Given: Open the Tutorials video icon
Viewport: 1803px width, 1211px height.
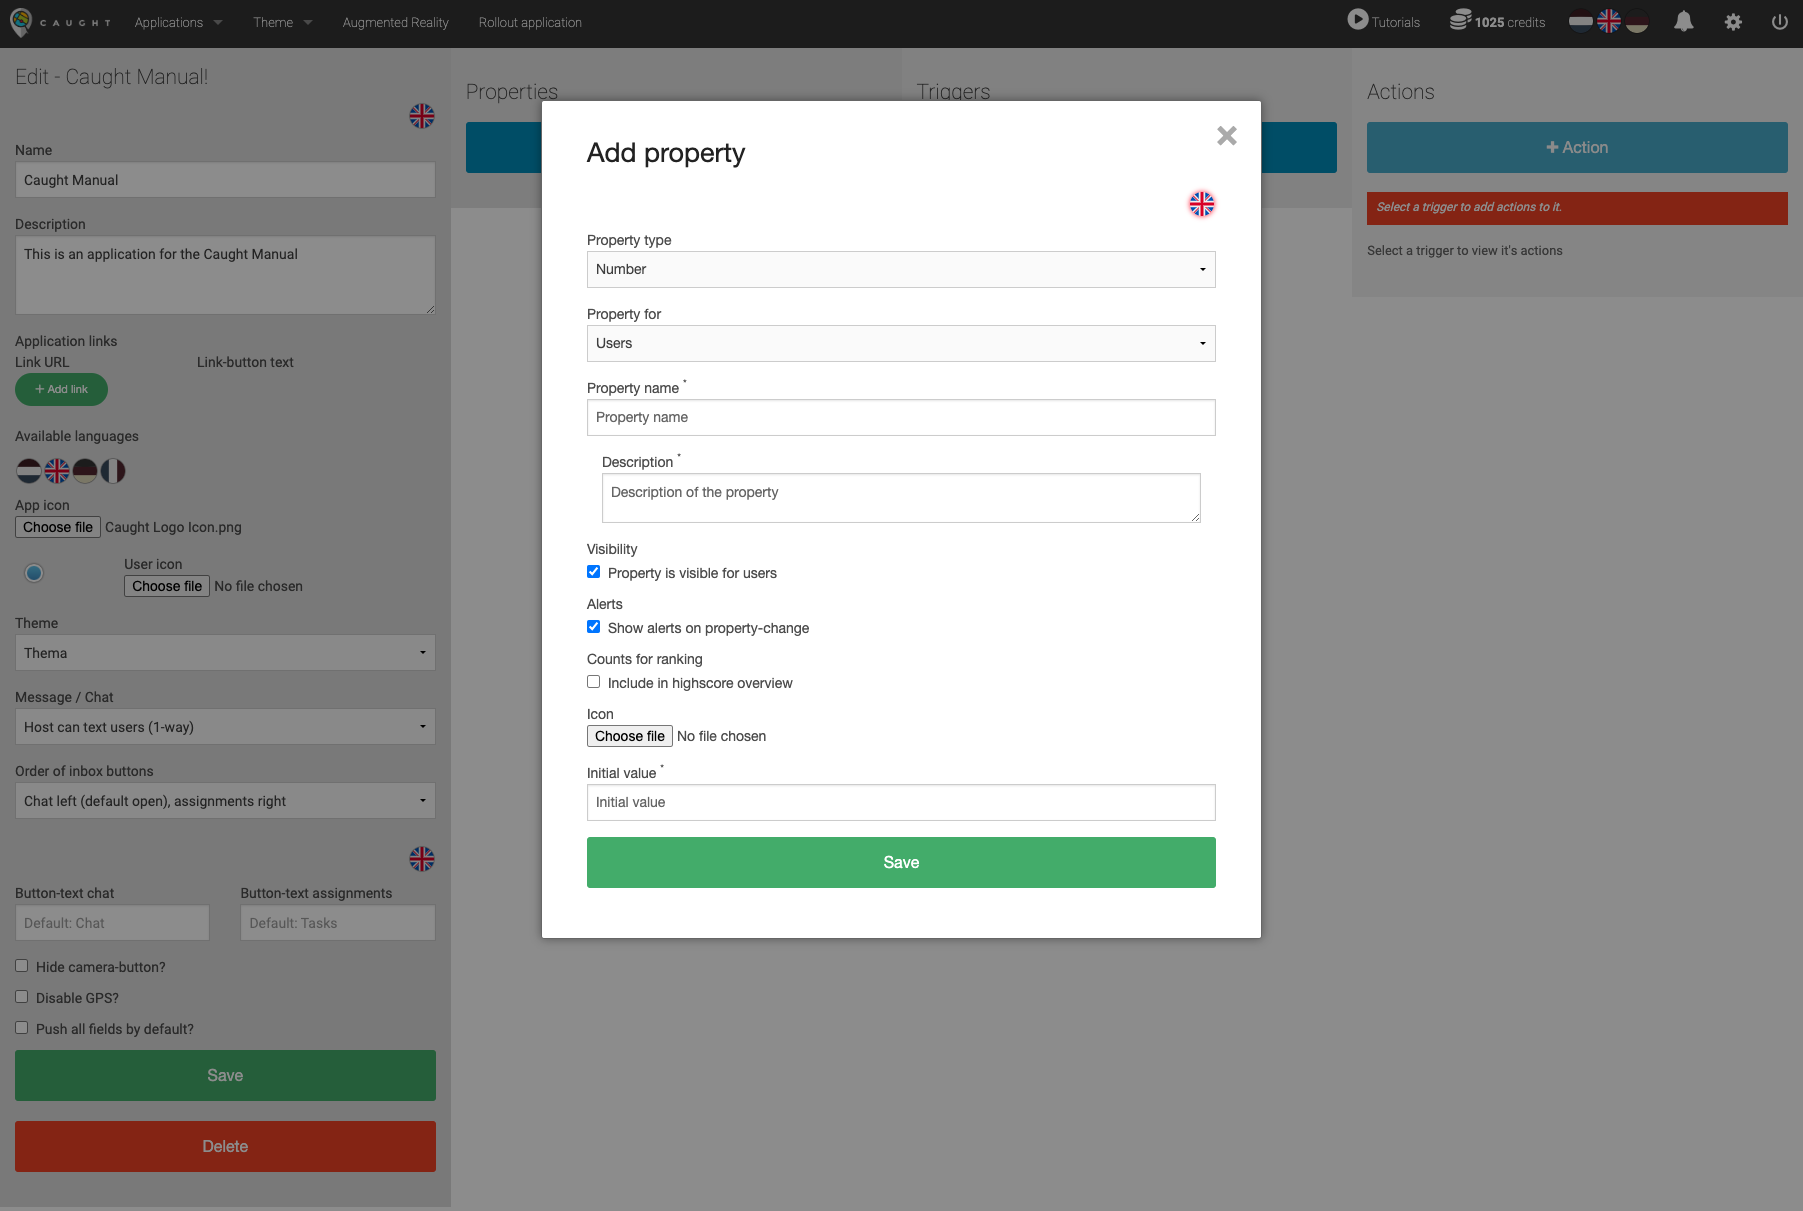Looking at the screenshot, I should click(x=1357, y=20).
